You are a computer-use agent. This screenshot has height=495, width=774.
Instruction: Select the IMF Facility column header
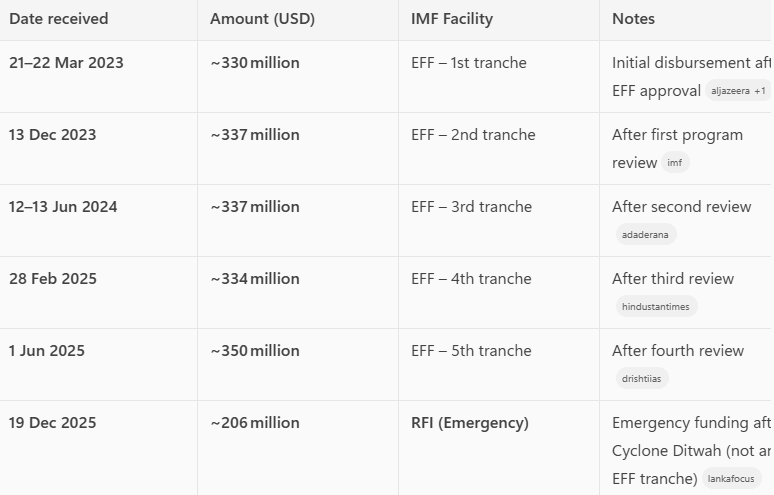coord(452,19)
